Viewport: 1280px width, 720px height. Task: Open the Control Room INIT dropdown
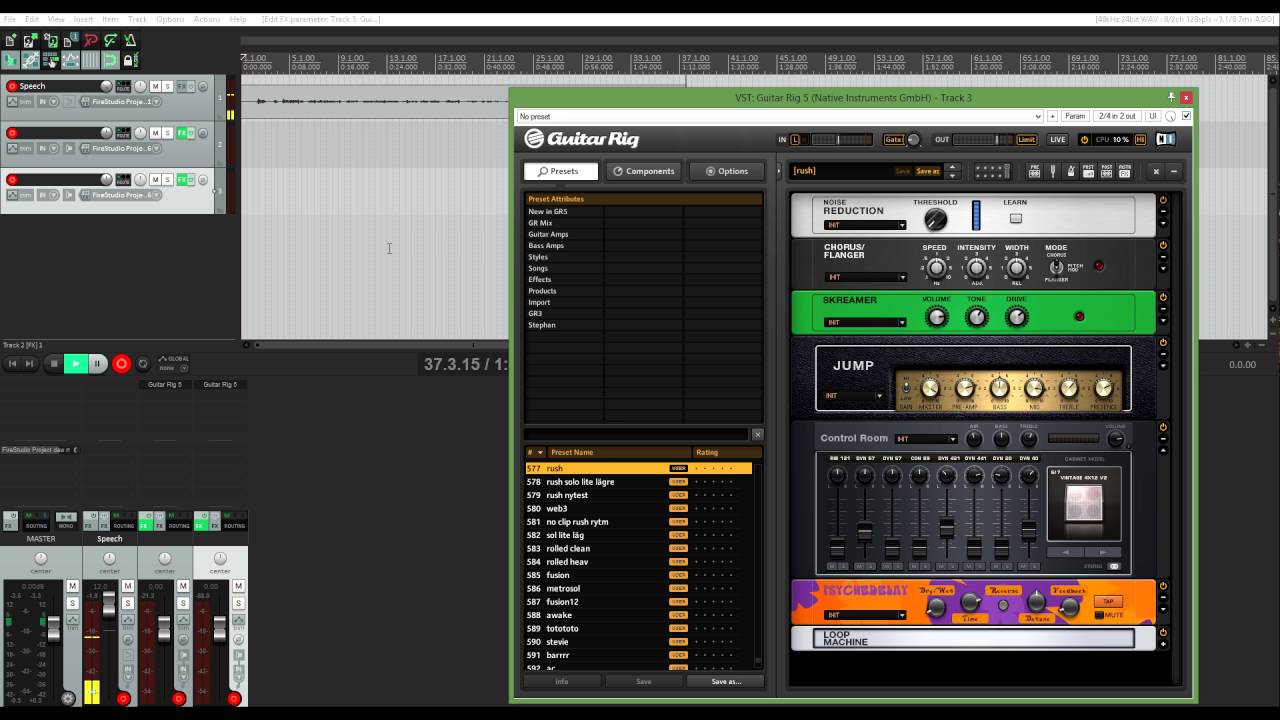pyautogui.click(x=926, y=439)
